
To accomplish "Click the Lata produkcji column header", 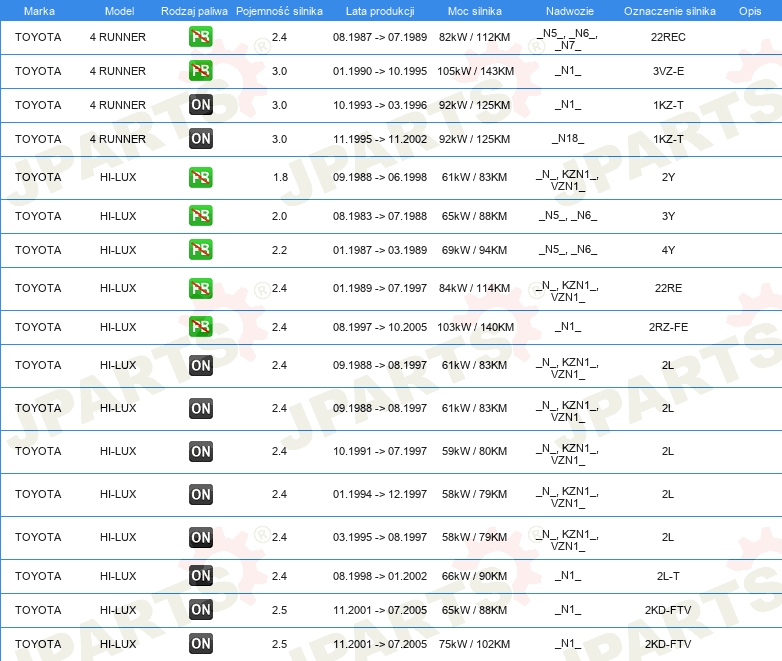I will [379, 10].
